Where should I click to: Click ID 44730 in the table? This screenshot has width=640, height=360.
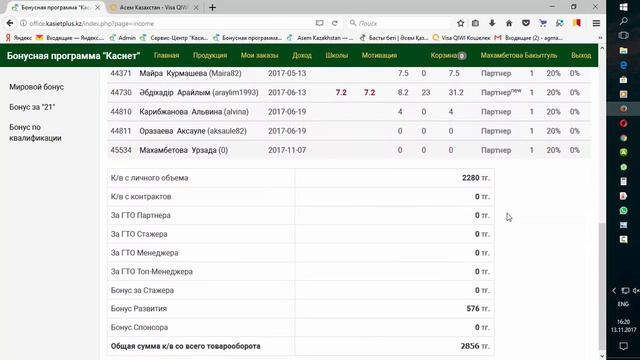(x=121, y=93)
